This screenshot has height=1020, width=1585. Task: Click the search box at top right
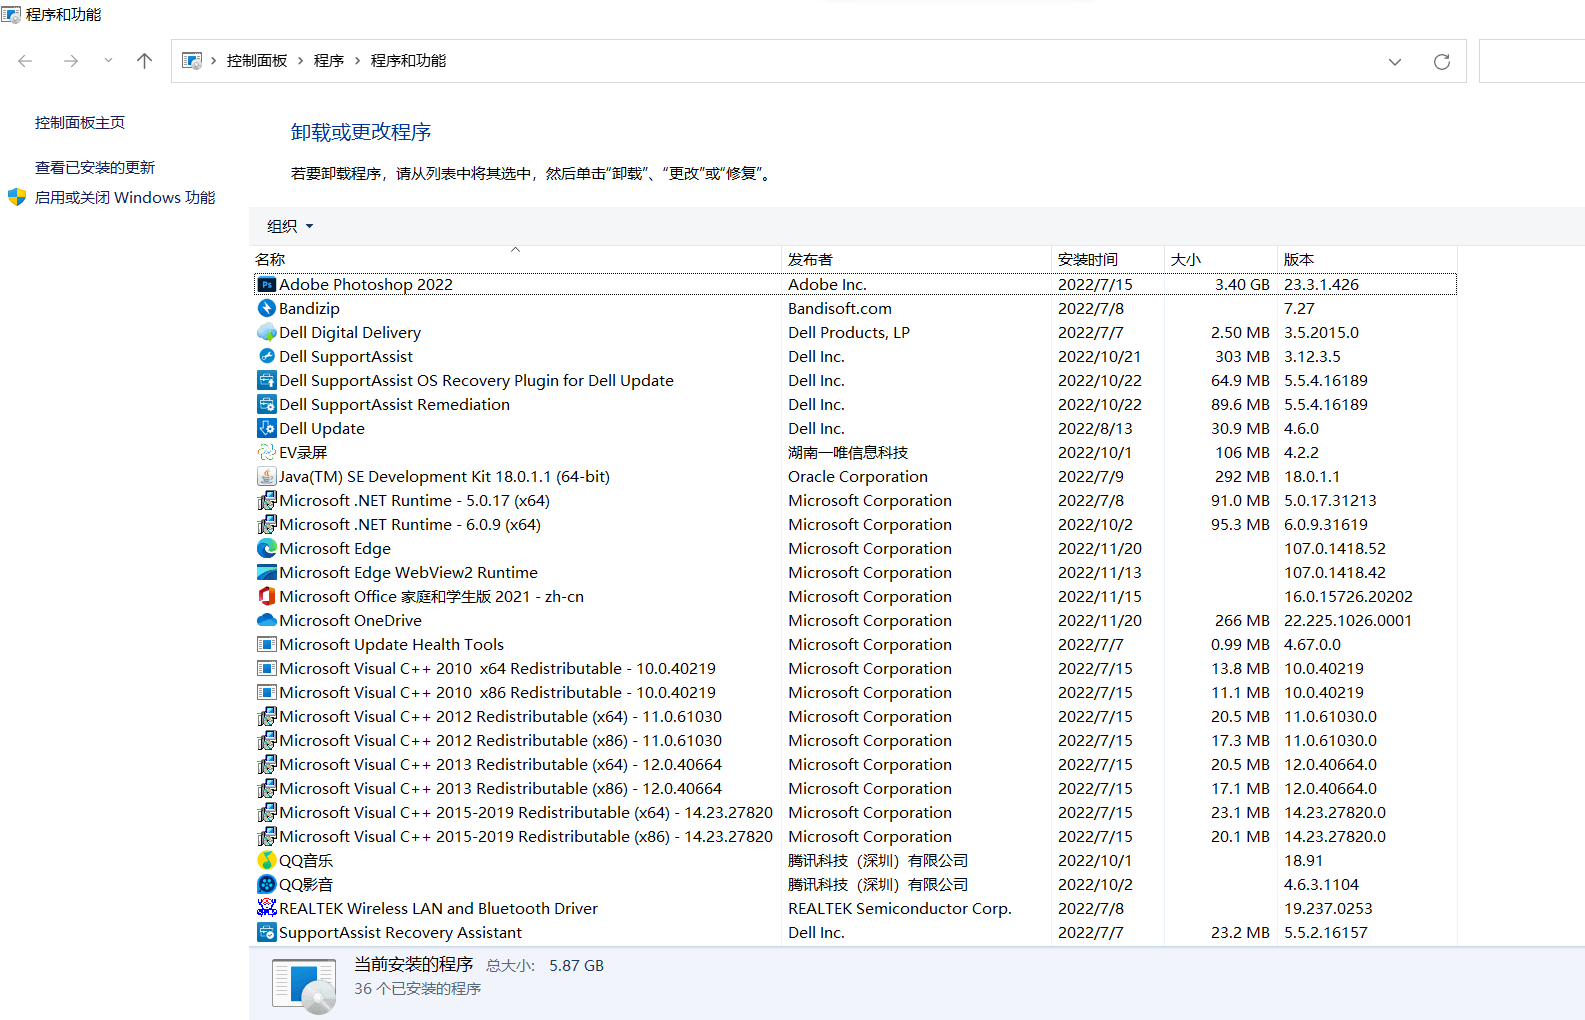point(1532,61)
